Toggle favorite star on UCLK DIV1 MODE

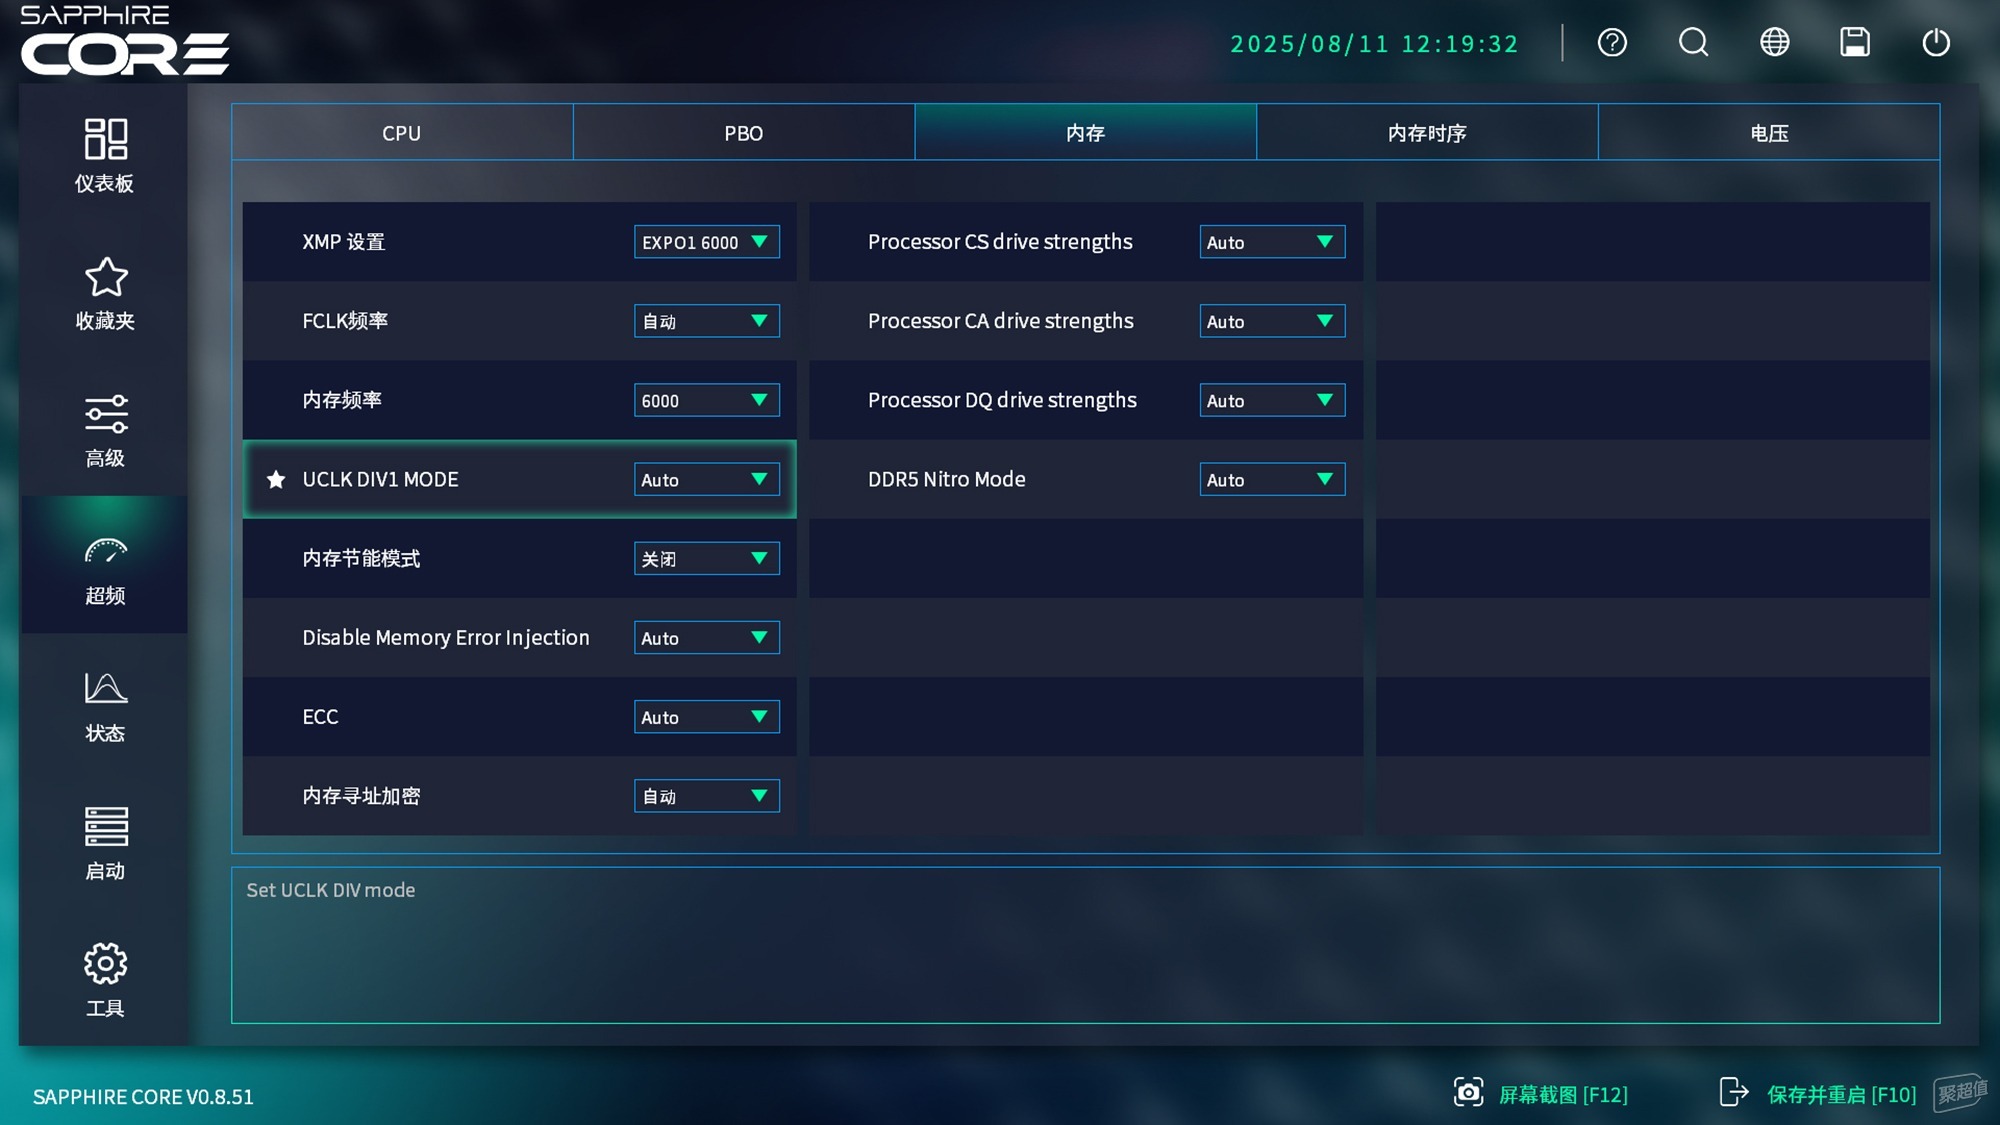coord(276,480)
